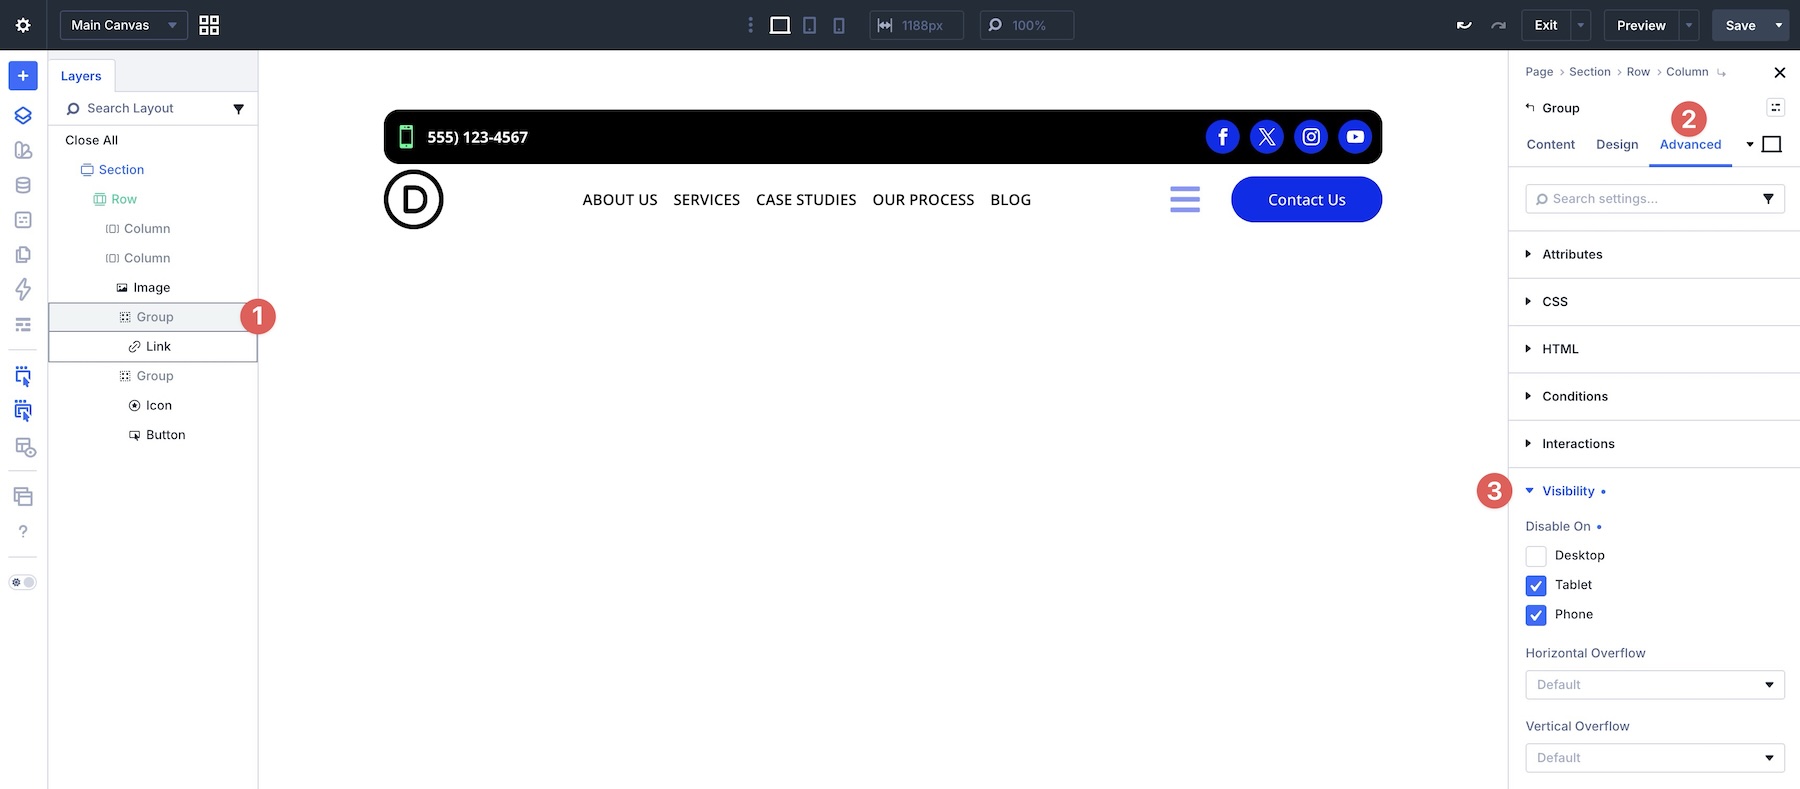Image resolution: width=1800 pixels, height=789 pixels.
Task: Click the green phone icon in top bar
Action: [x=406, y=137]
